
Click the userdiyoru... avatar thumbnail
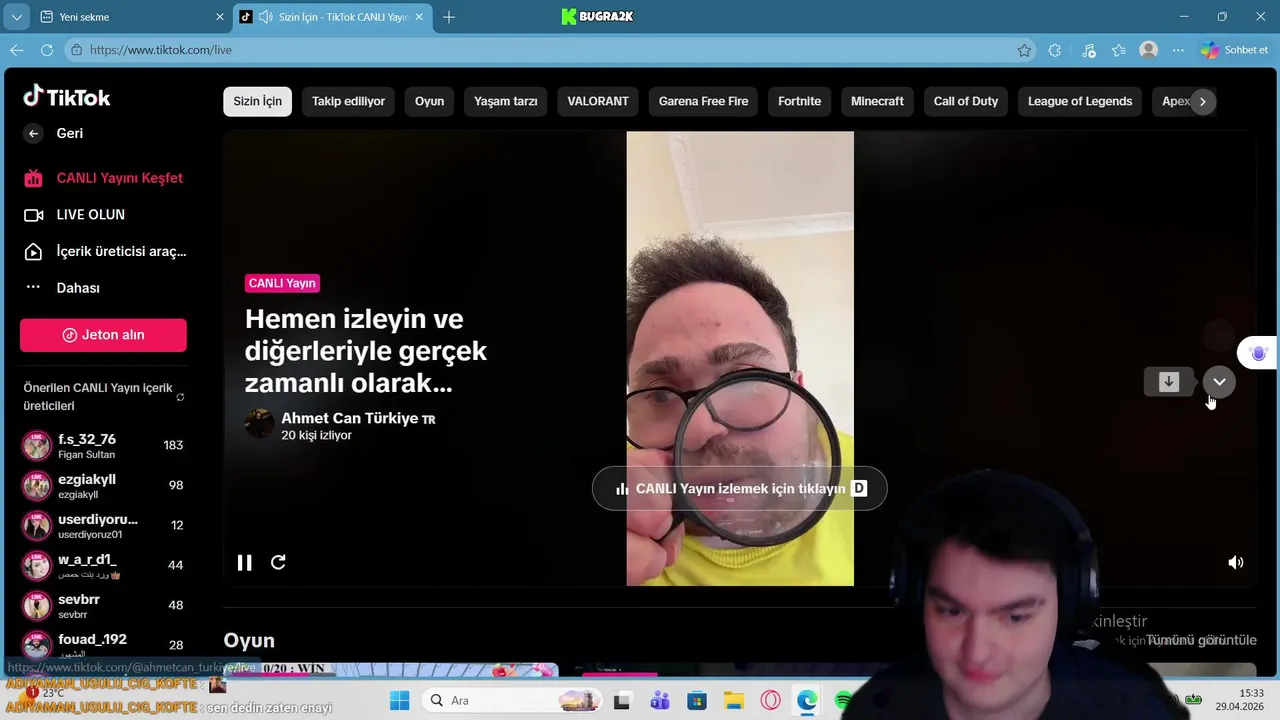pos(37,525)
